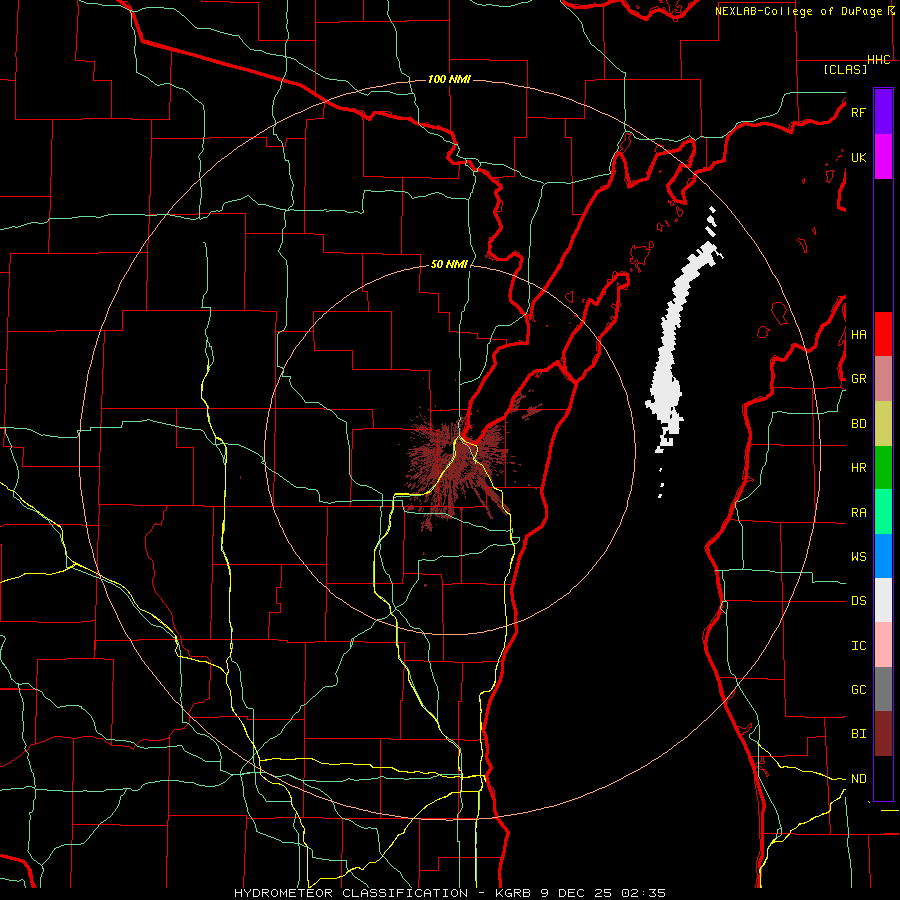Image resolution: width=900 pixels, height=900 pixels.
Task: Click the BD yellow legend swatch
Action: tap(883, 424)
